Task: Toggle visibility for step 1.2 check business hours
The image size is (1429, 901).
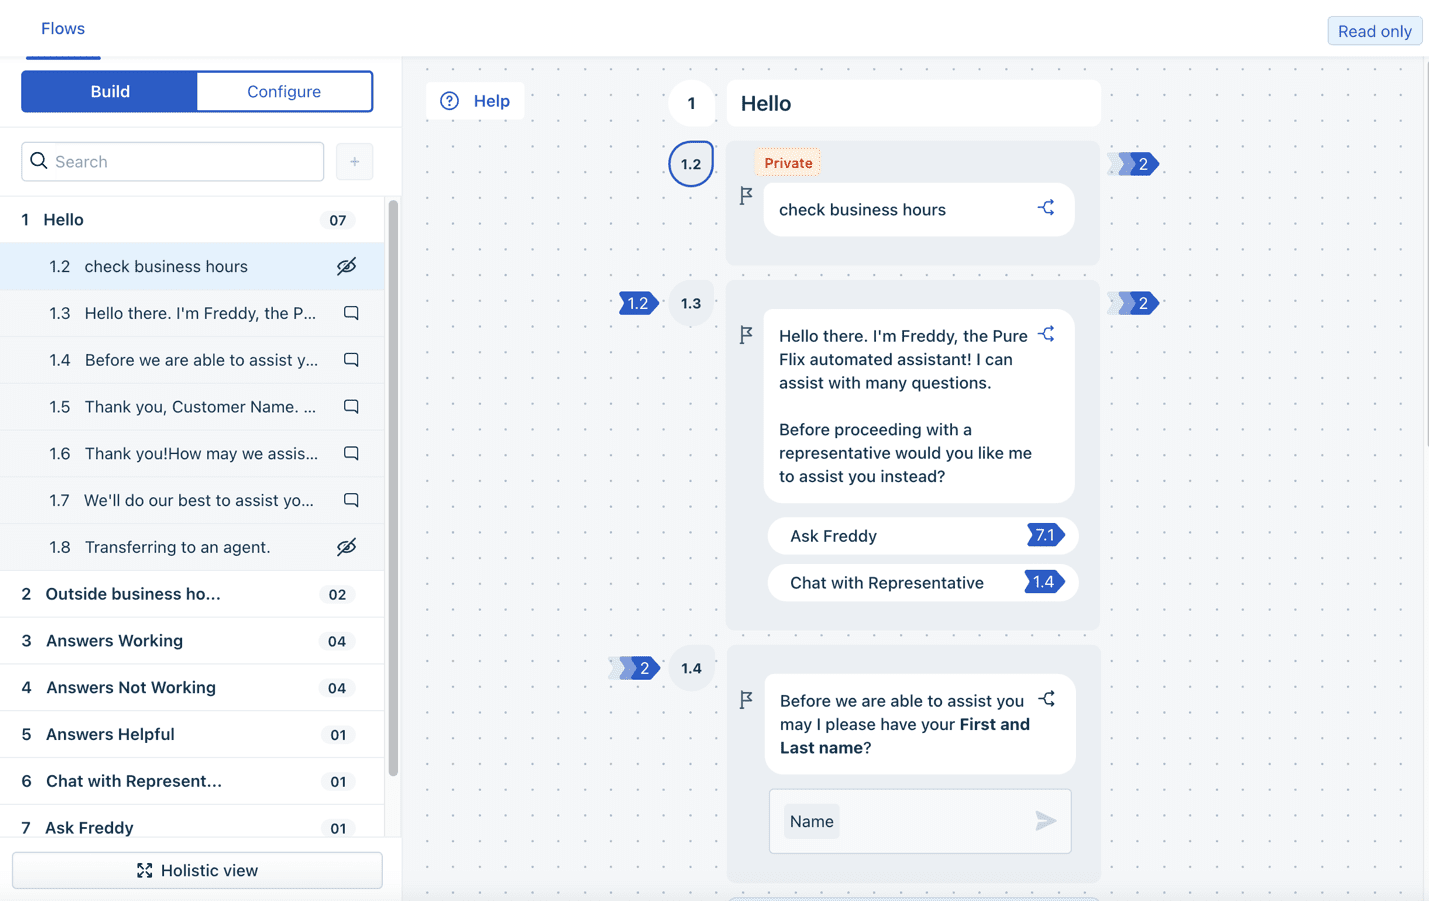Action: pyautogui.click(x=346, y=266)
